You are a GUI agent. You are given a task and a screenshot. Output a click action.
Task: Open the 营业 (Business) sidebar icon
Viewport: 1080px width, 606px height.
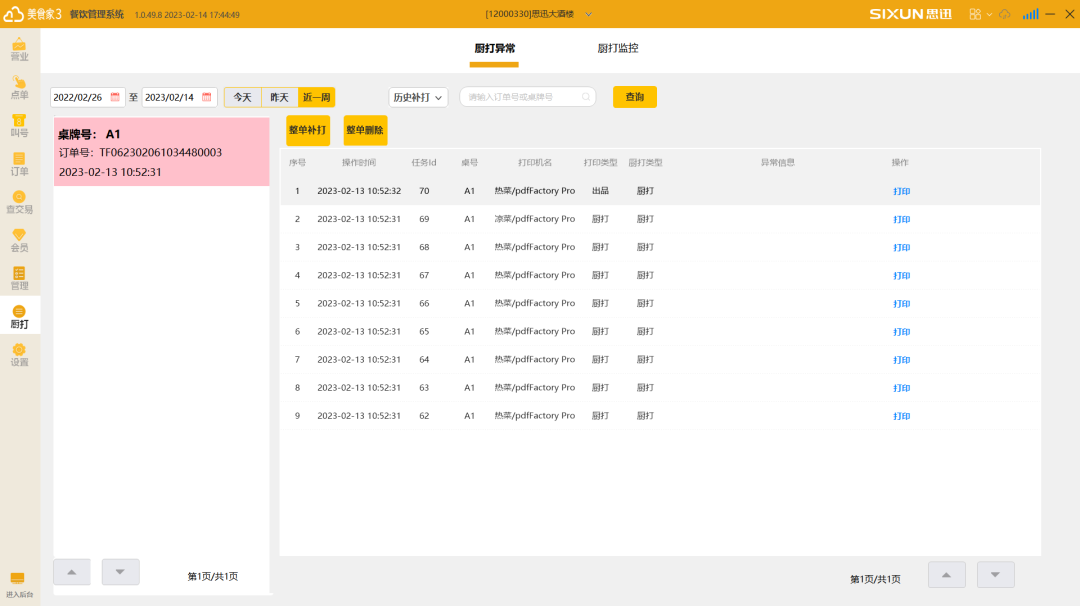click(x=19, y=49)
